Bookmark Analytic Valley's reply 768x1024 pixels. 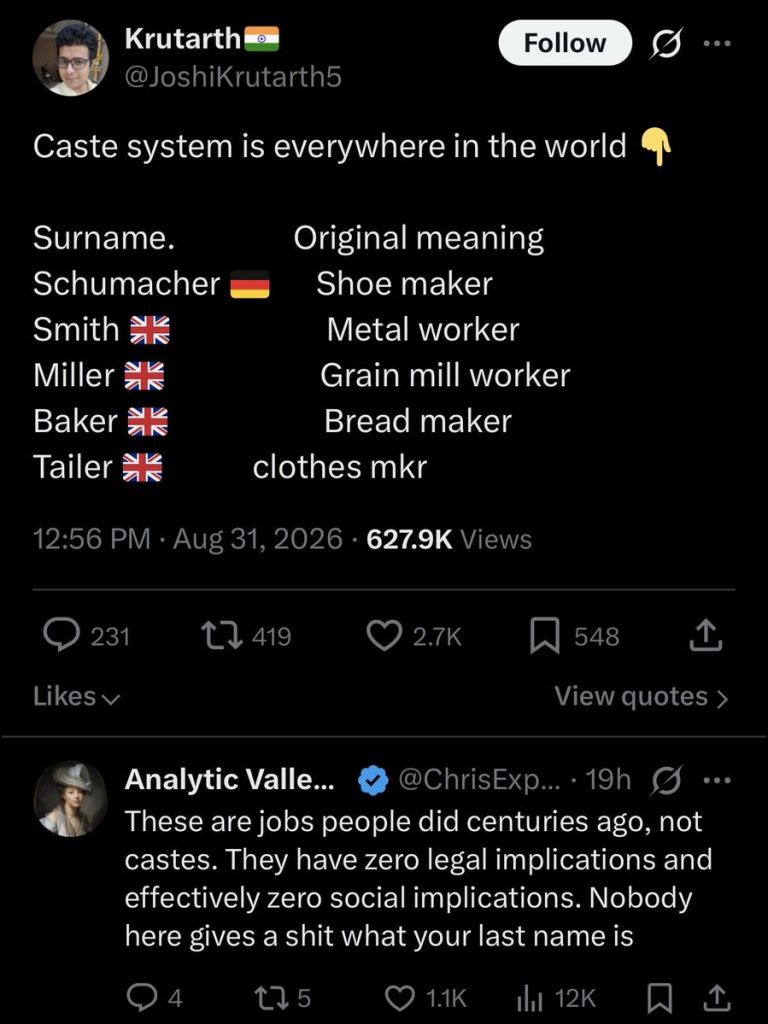pos(658,997)
